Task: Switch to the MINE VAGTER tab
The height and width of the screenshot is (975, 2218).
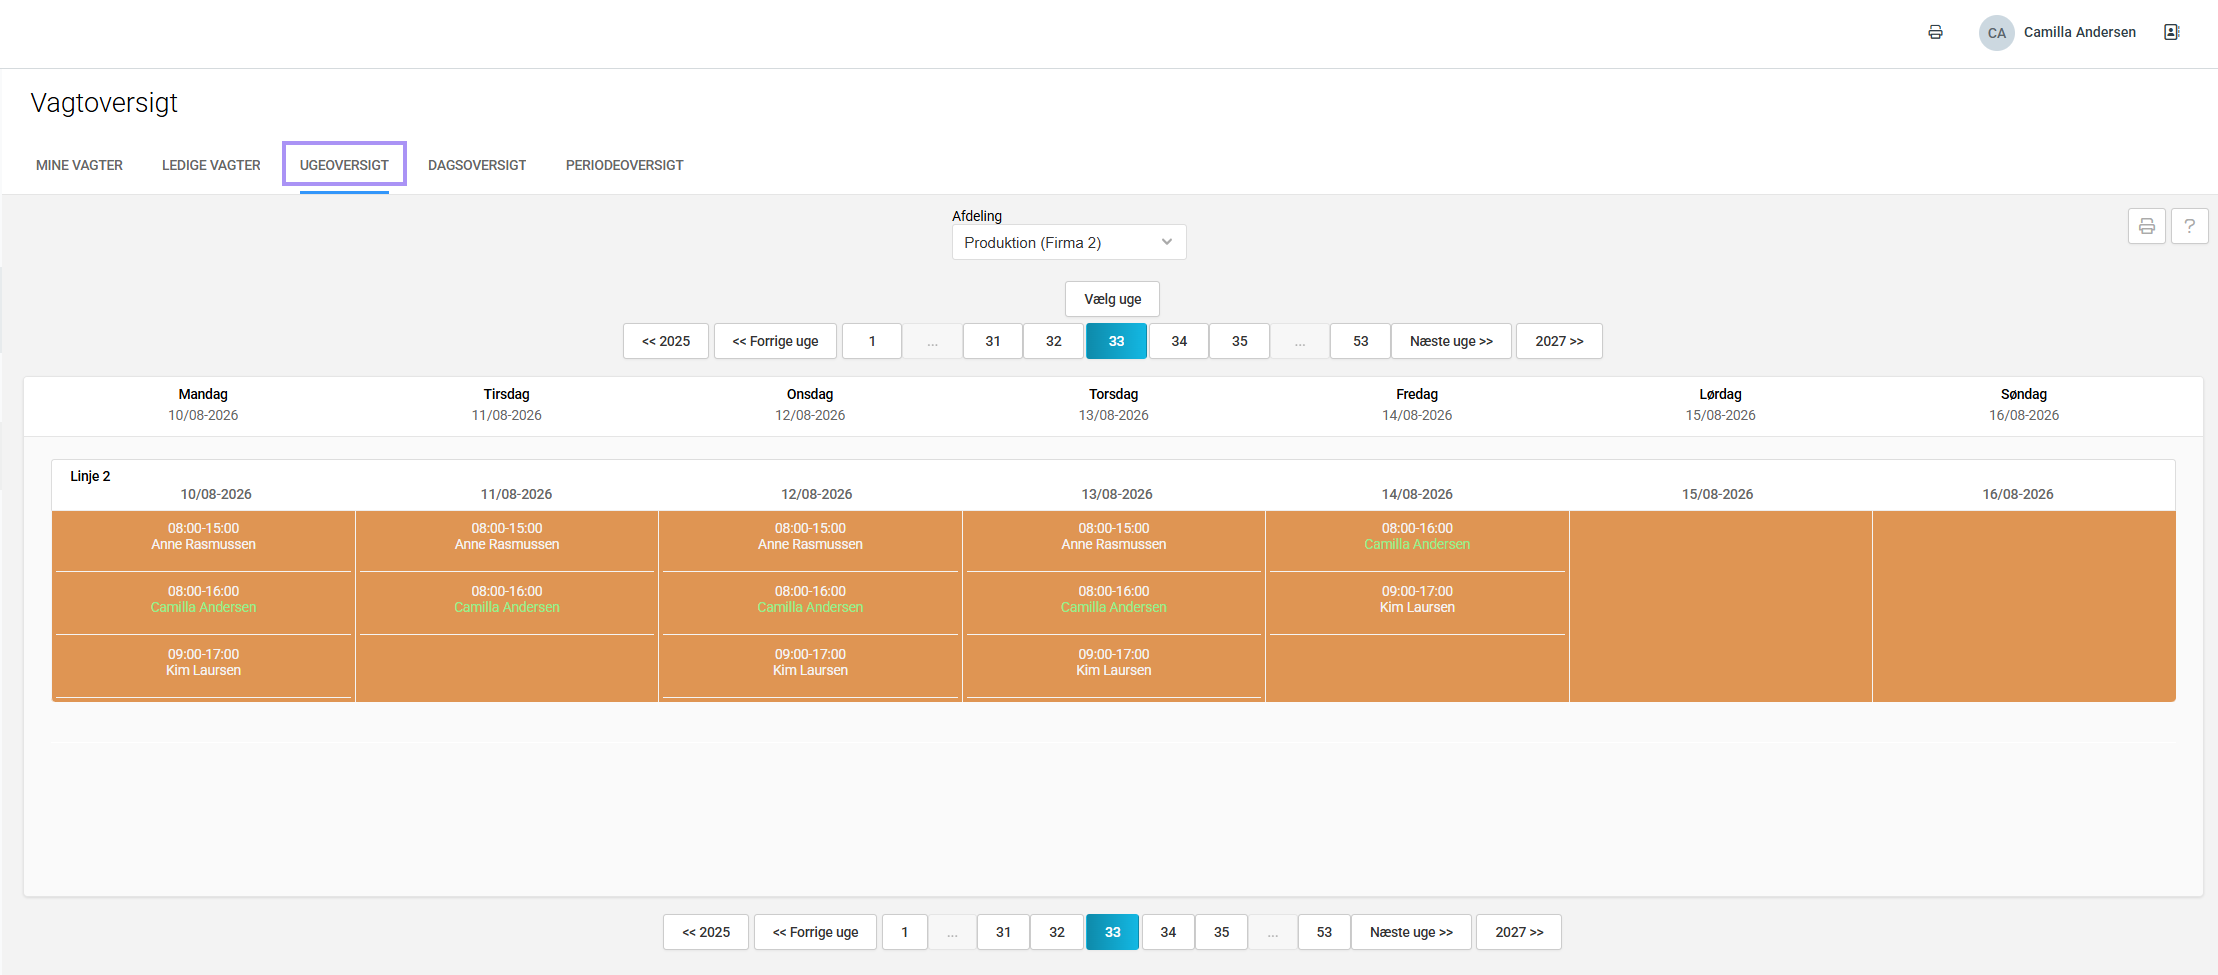Action: [79, 165]
